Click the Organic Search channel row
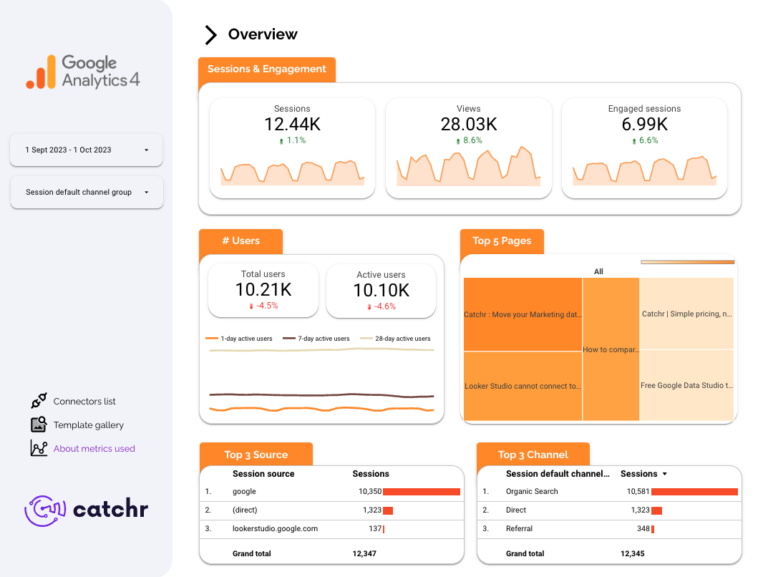Viewport: 768px width, 577px height. pos(609,491)
